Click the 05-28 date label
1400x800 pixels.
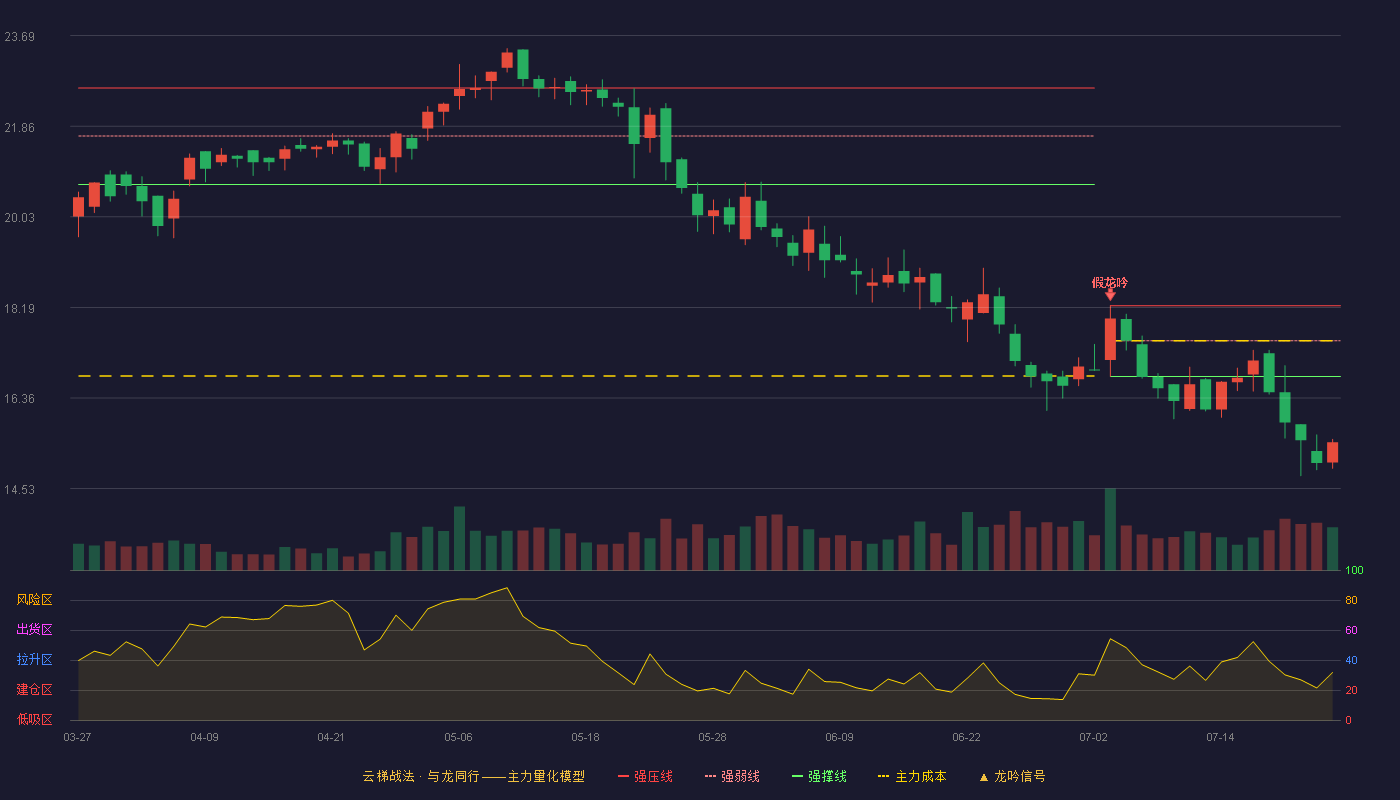click(712, 737)
